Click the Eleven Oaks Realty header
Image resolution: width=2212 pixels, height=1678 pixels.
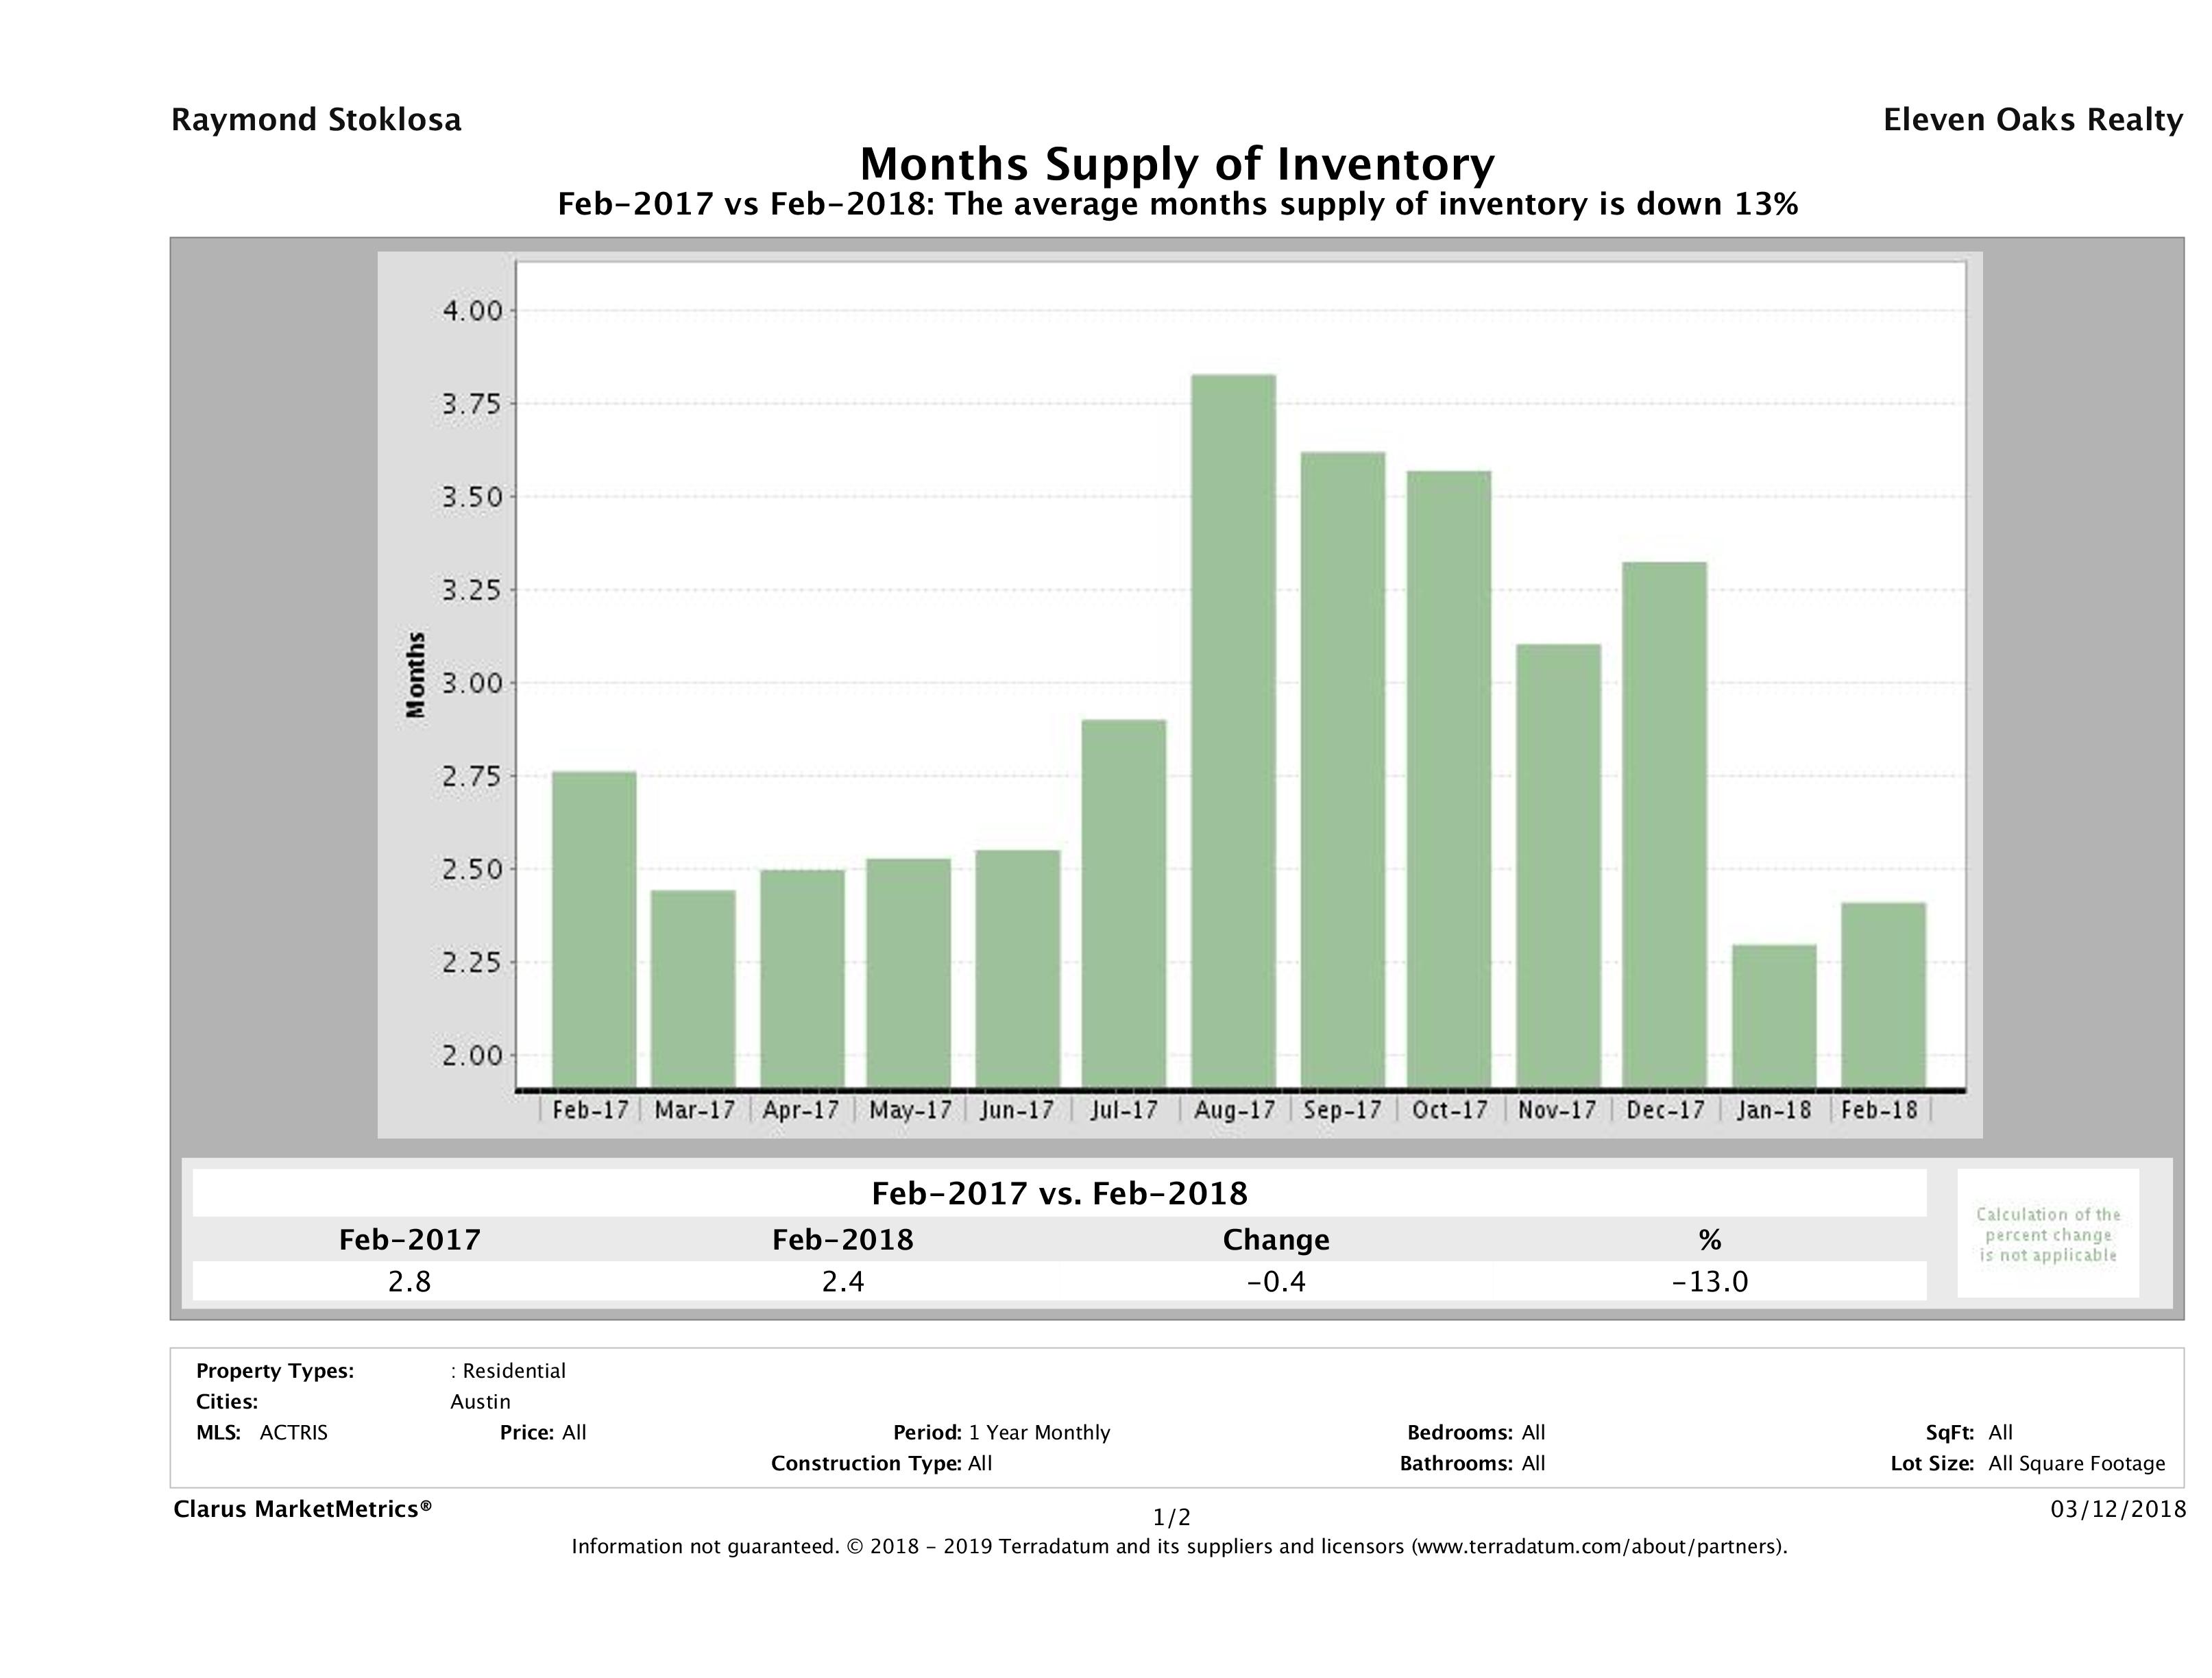tap(2032, 120)
